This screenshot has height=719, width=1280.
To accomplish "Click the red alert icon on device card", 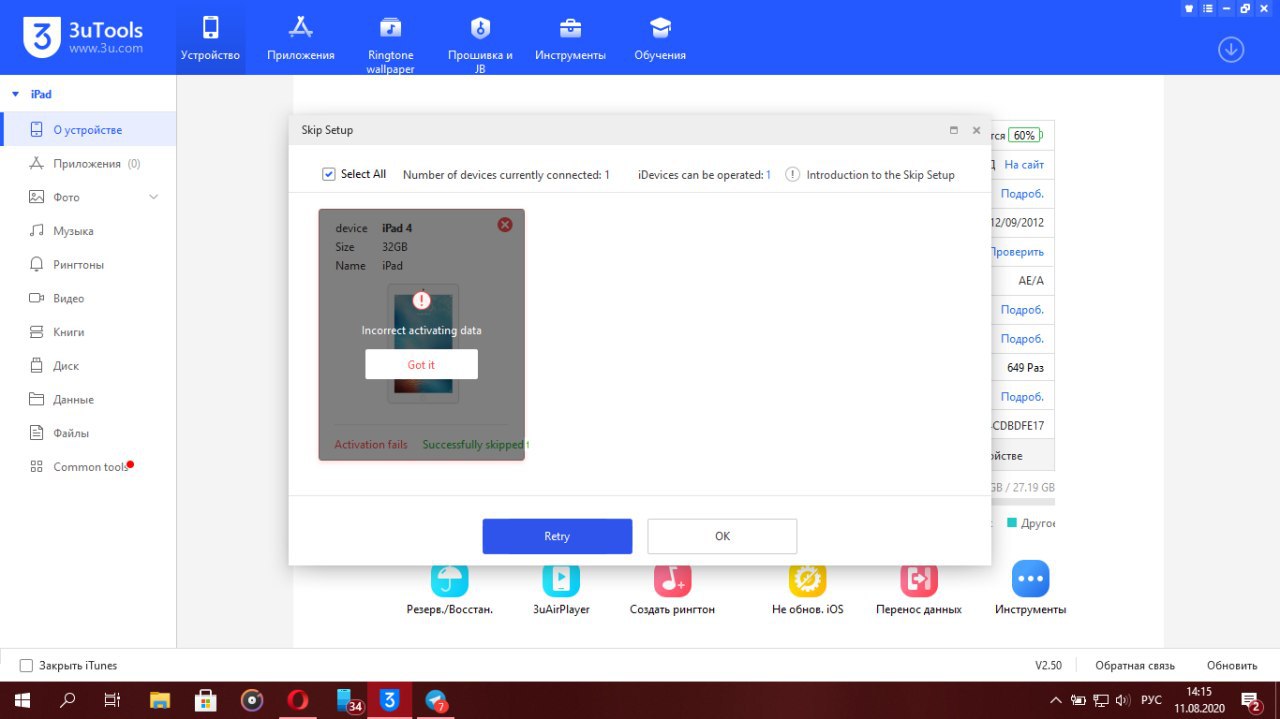I will point(421,299).
